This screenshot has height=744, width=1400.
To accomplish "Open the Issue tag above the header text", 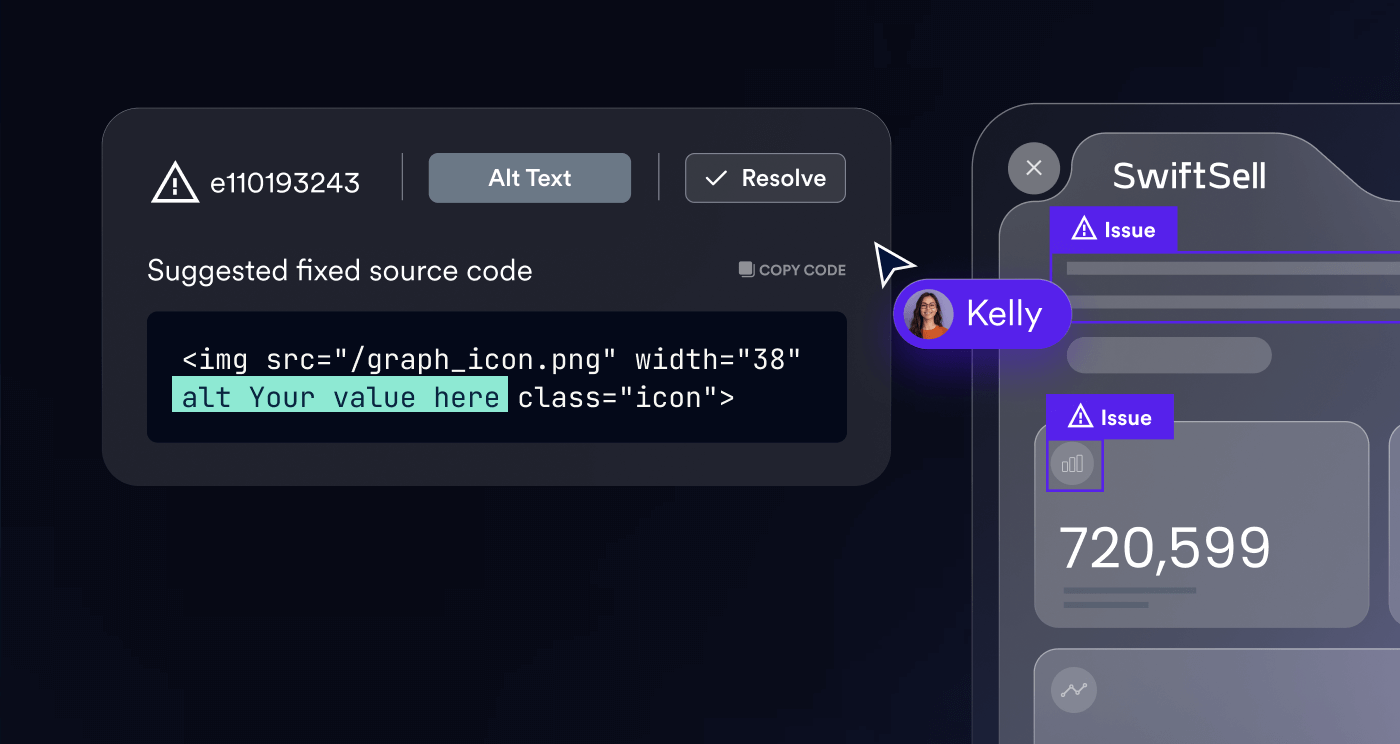I will point(1113,230).
